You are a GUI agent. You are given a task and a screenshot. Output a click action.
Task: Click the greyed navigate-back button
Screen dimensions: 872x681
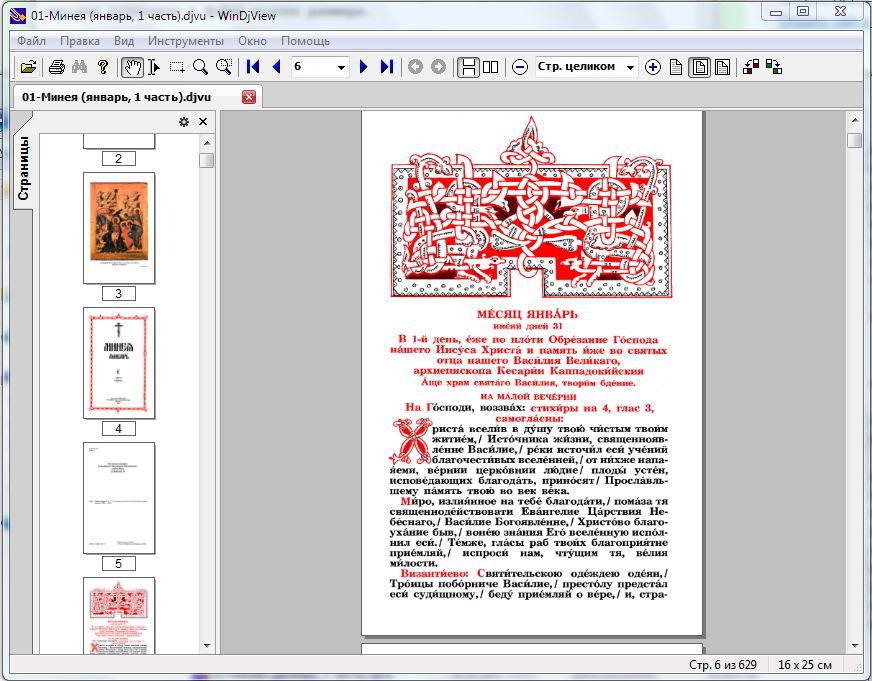click(415, 67)
